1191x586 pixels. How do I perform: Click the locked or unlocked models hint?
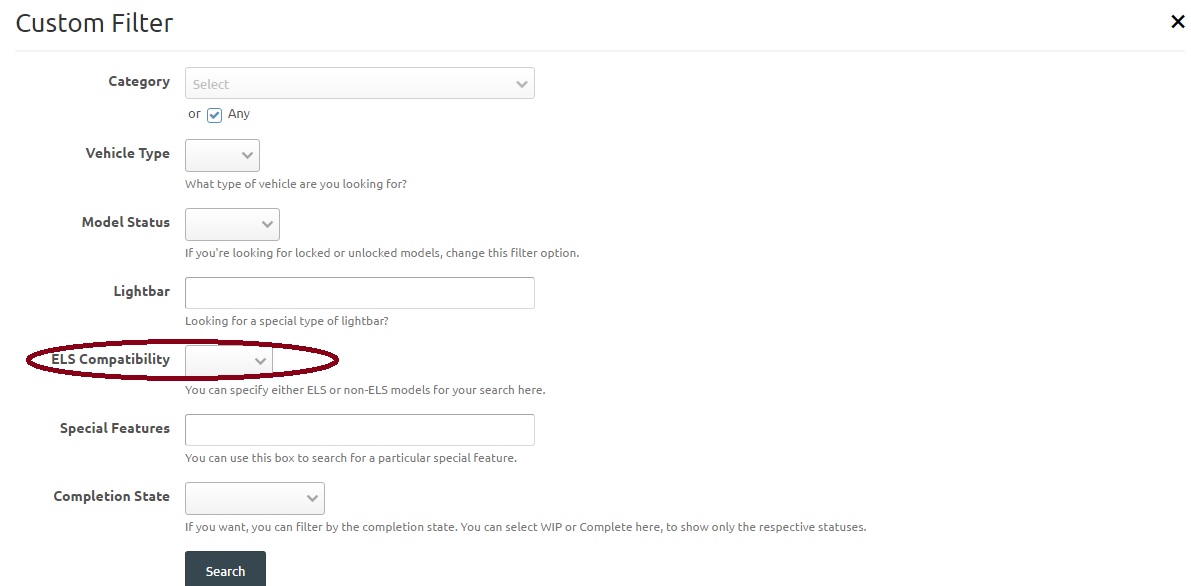click(382, 253)
